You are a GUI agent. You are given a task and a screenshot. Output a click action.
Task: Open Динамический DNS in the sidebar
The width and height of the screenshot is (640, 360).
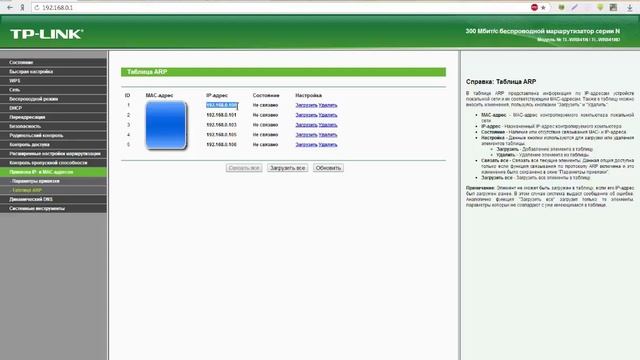(x=53, y=199)
